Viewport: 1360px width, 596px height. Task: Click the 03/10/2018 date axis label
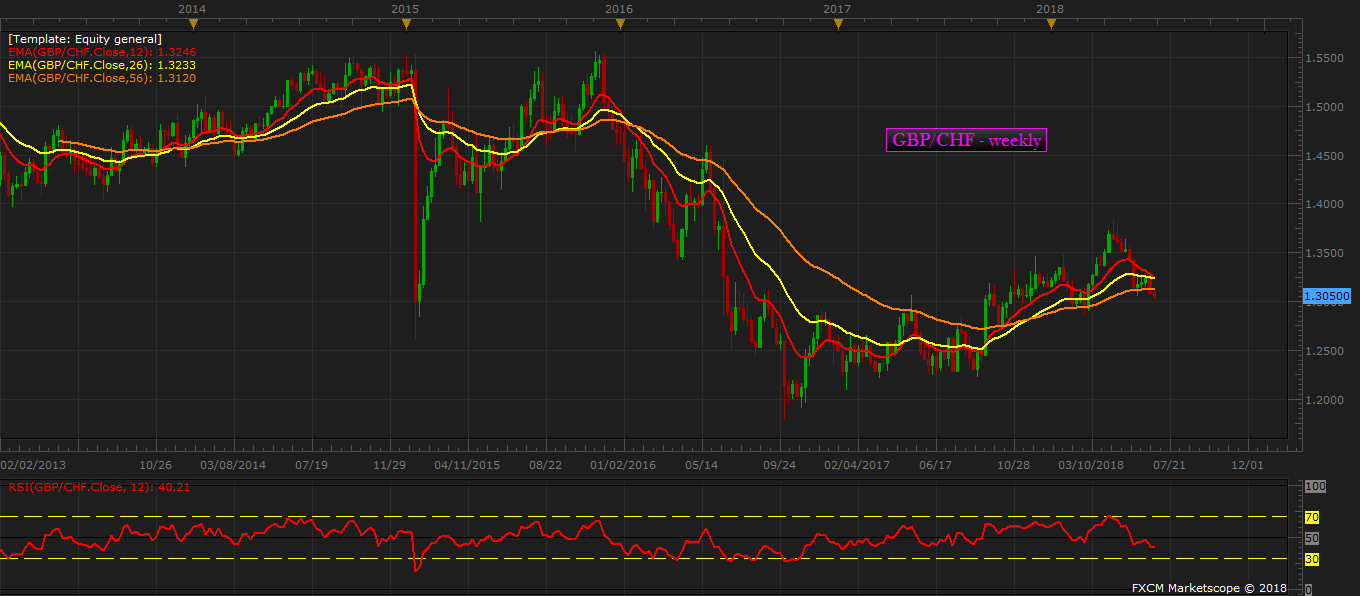1092,465
